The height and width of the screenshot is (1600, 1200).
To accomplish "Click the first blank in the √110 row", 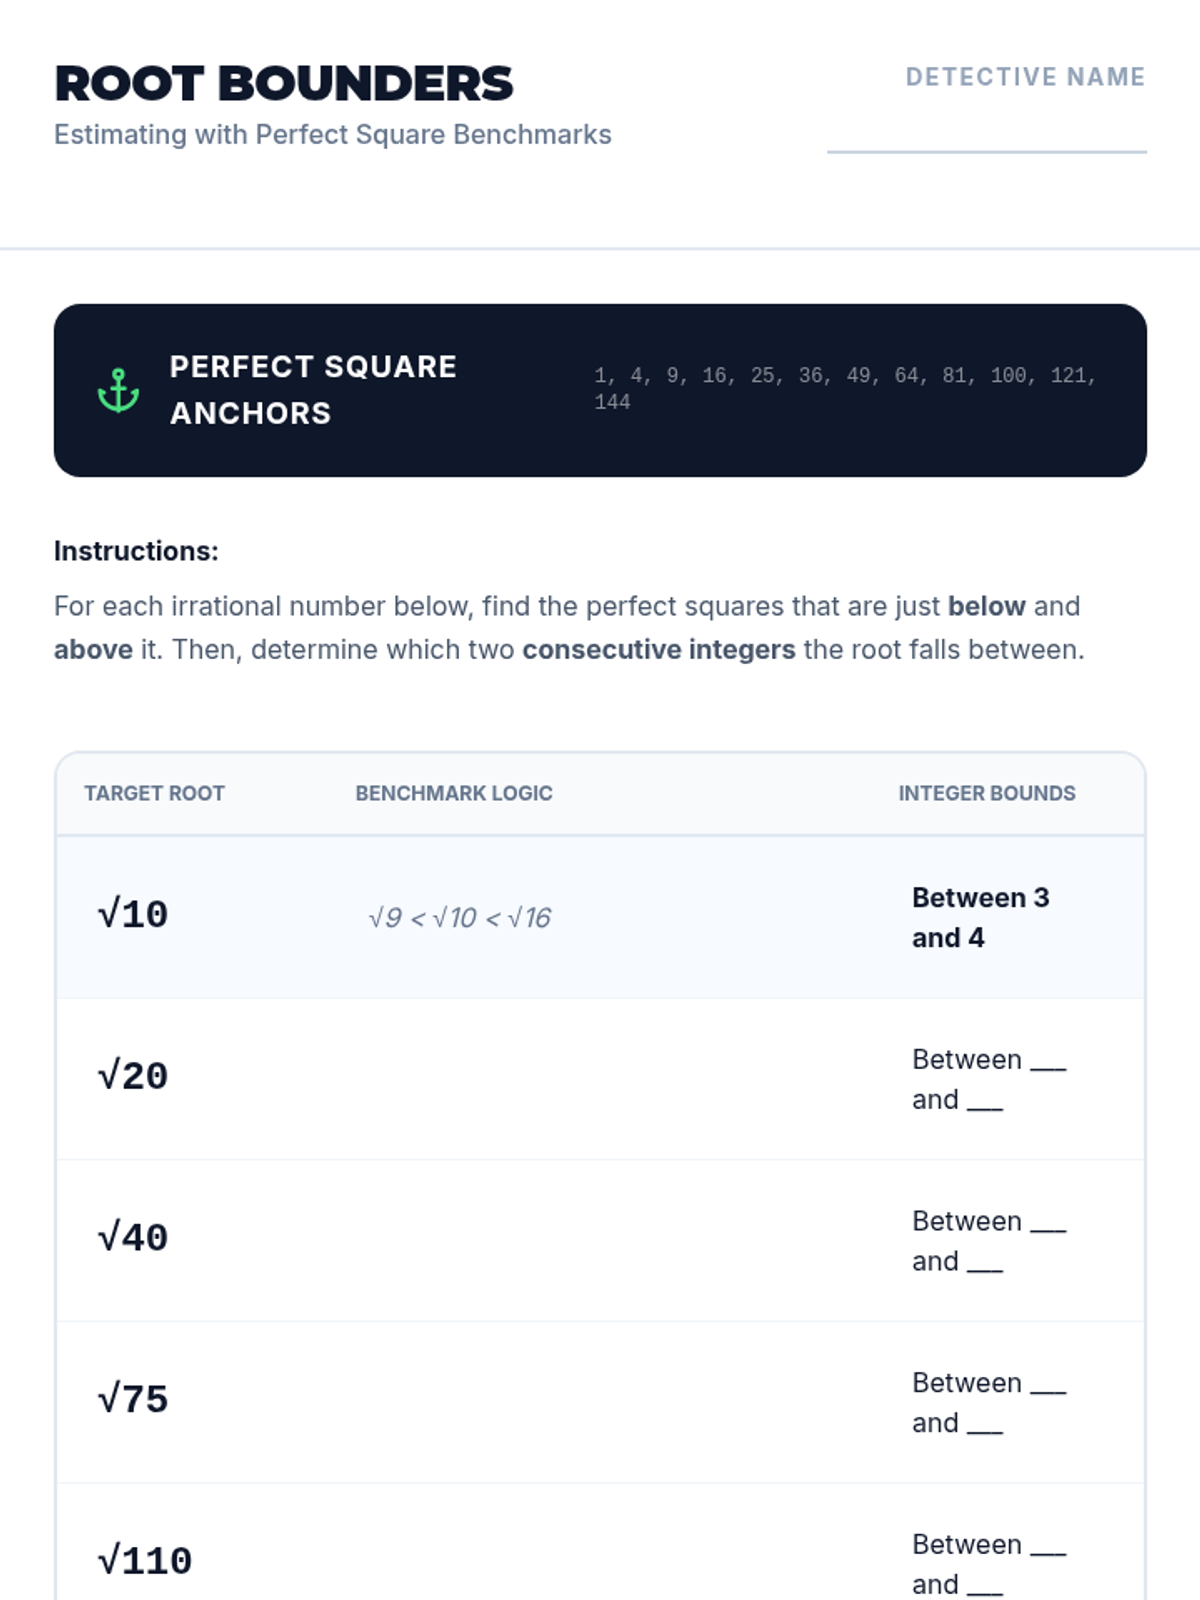I will [x=1048, y=1549].
